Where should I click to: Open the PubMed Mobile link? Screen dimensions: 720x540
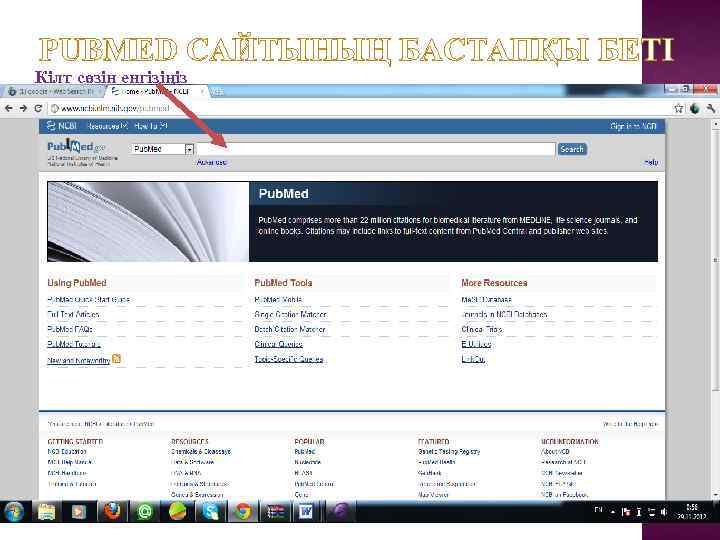pyautogui.click(x=278, y=299)
